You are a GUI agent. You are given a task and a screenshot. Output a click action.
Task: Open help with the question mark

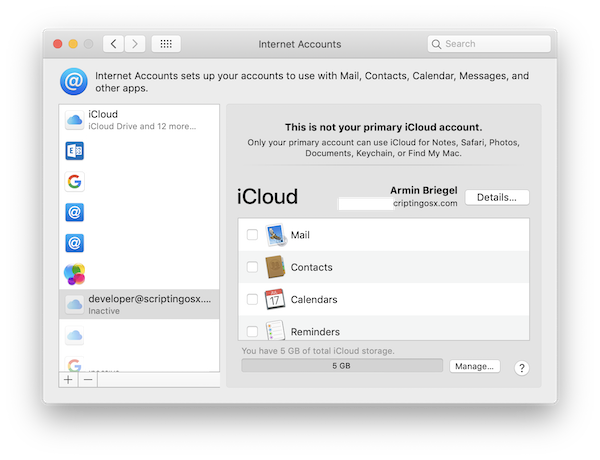522,368
